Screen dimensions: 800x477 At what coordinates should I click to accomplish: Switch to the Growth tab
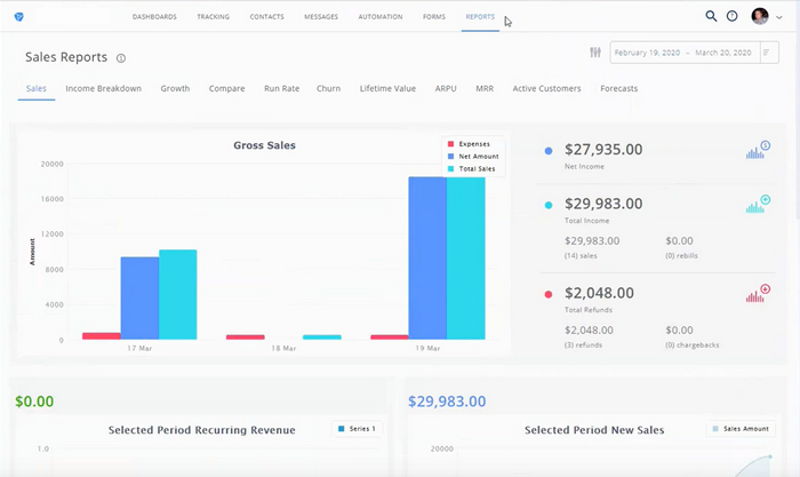[x=175, y=88]
